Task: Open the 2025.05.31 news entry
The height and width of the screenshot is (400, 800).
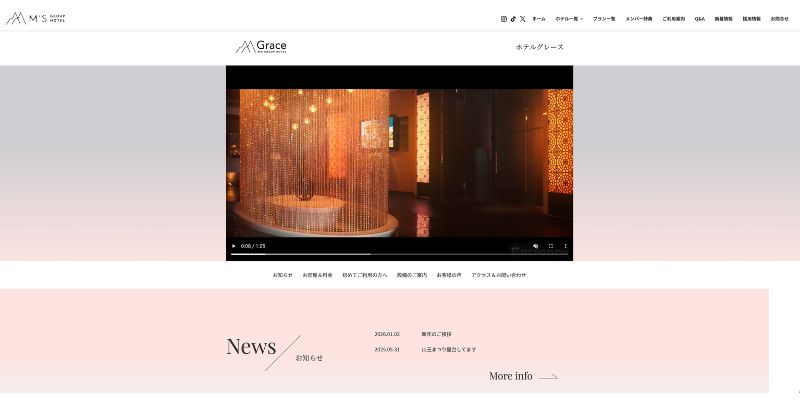Action: point(448,350)
